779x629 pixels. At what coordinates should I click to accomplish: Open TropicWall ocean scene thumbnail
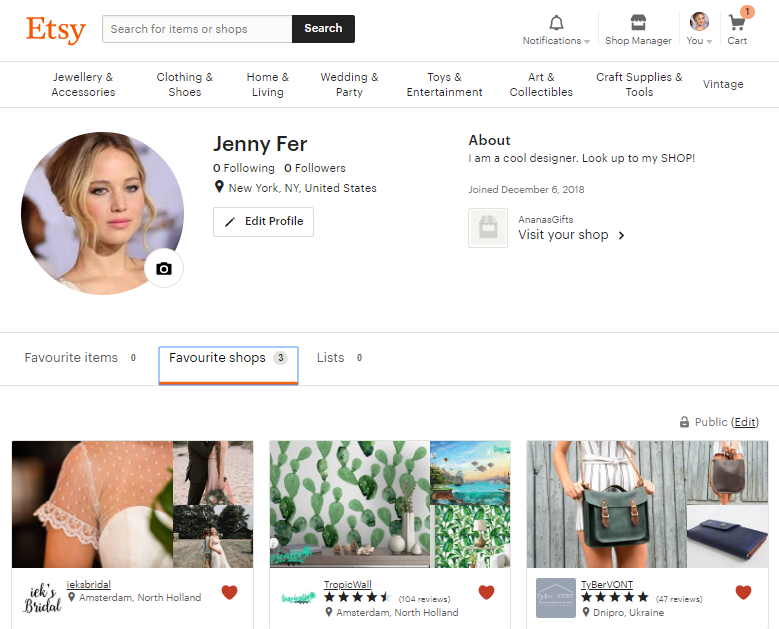pyautogui.click(x=470, y=472)
